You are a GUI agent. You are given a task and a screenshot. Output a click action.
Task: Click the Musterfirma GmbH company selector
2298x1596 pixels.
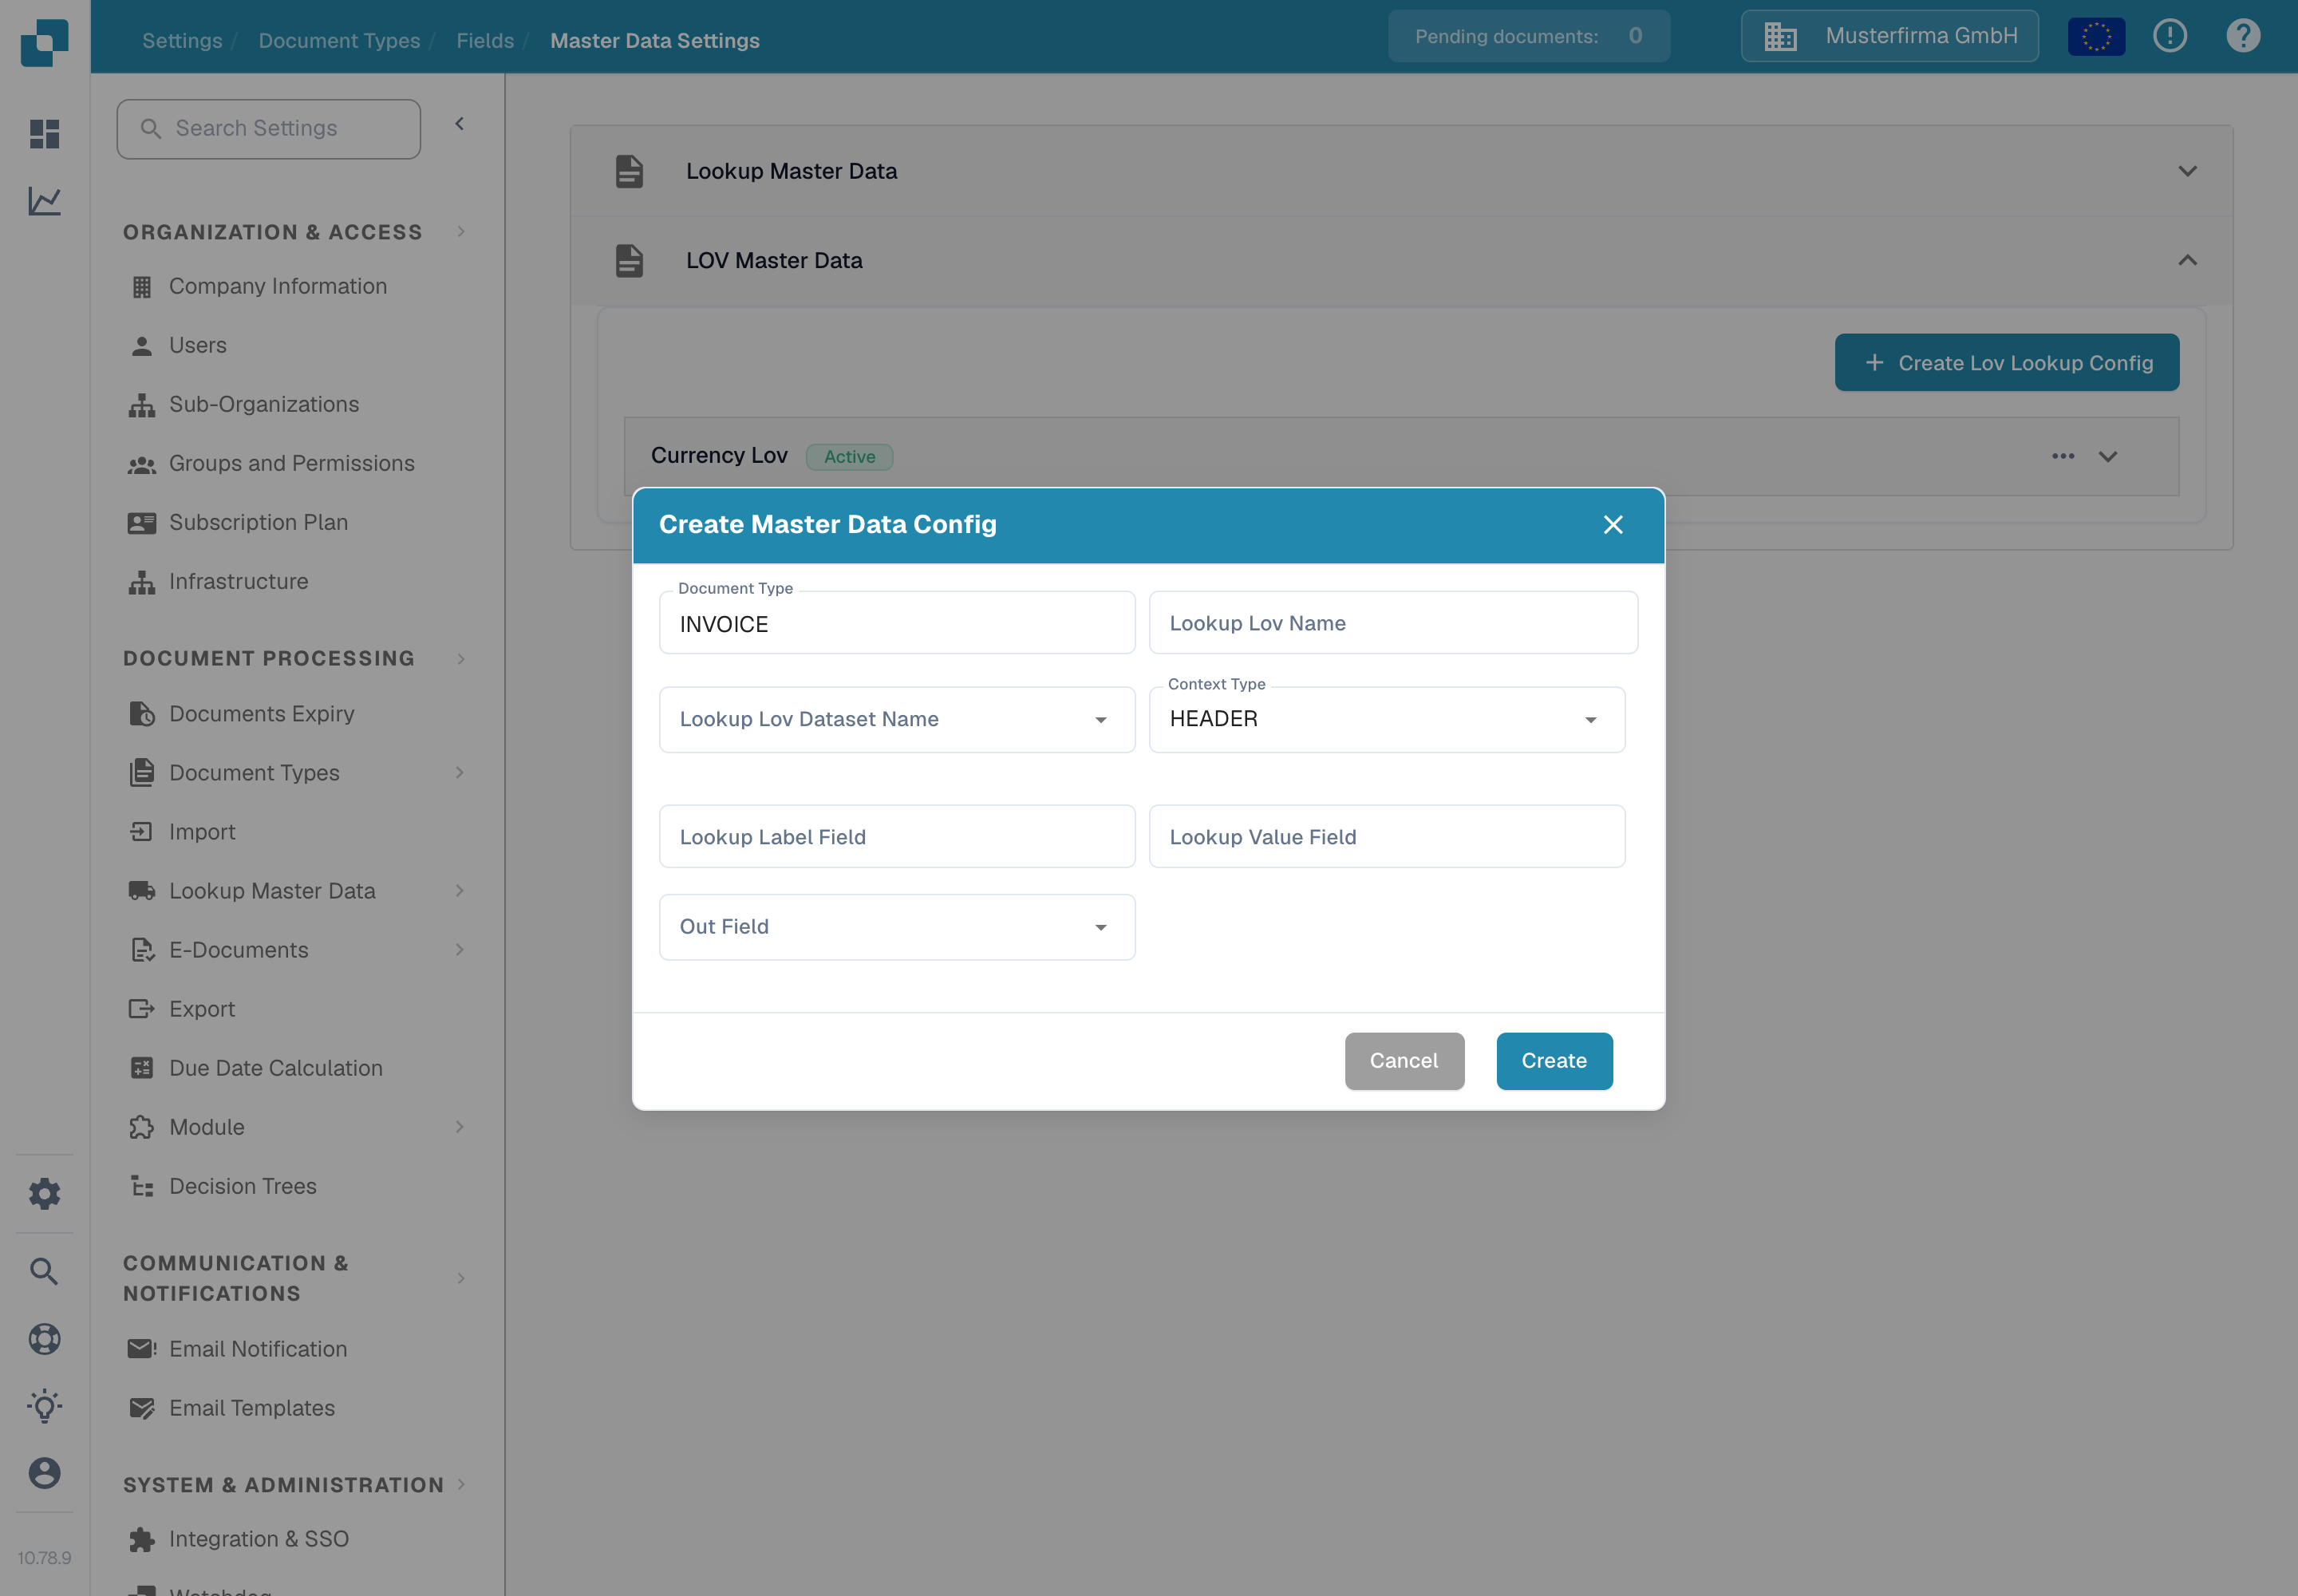pyautogui.click(x=1889, y=36)
